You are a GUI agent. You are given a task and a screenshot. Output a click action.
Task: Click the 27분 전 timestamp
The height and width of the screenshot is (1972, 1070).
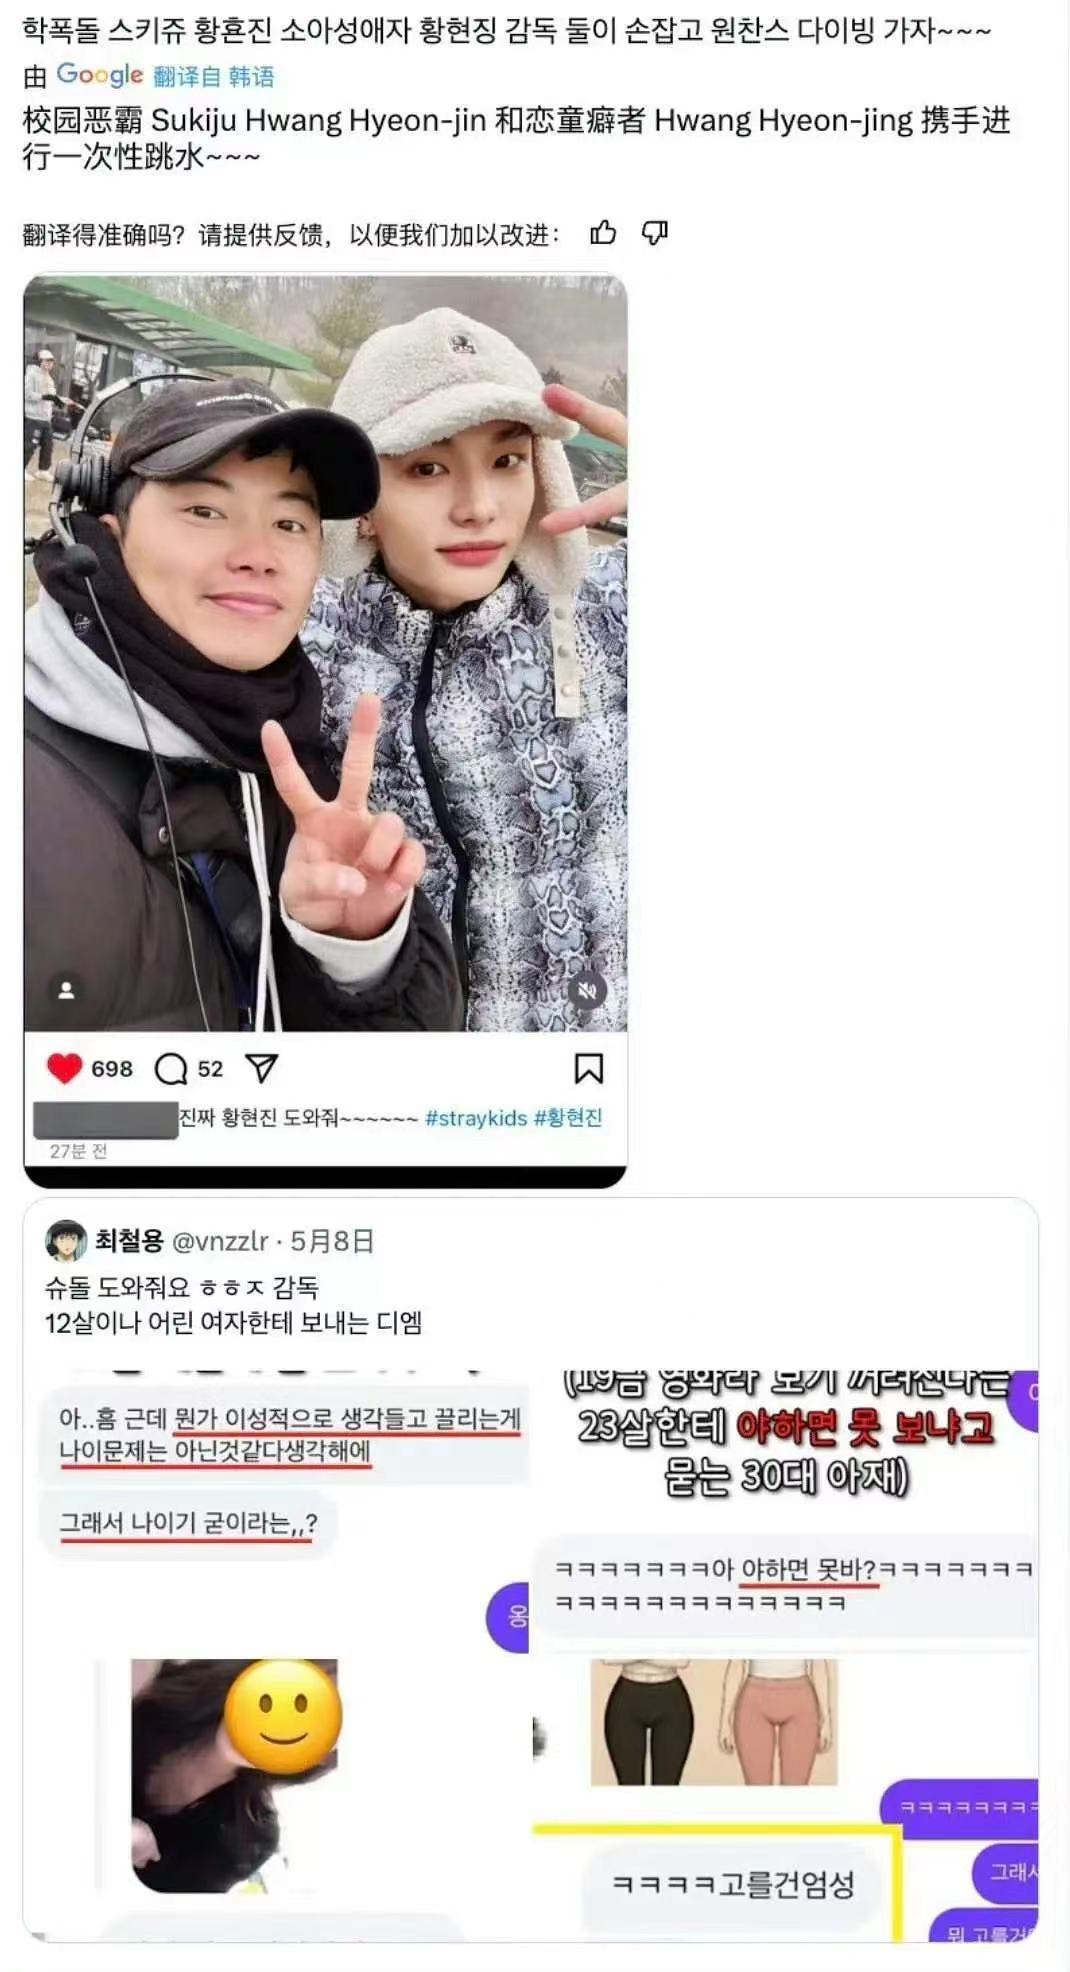pyautogui.click(x=78, y=1151)
